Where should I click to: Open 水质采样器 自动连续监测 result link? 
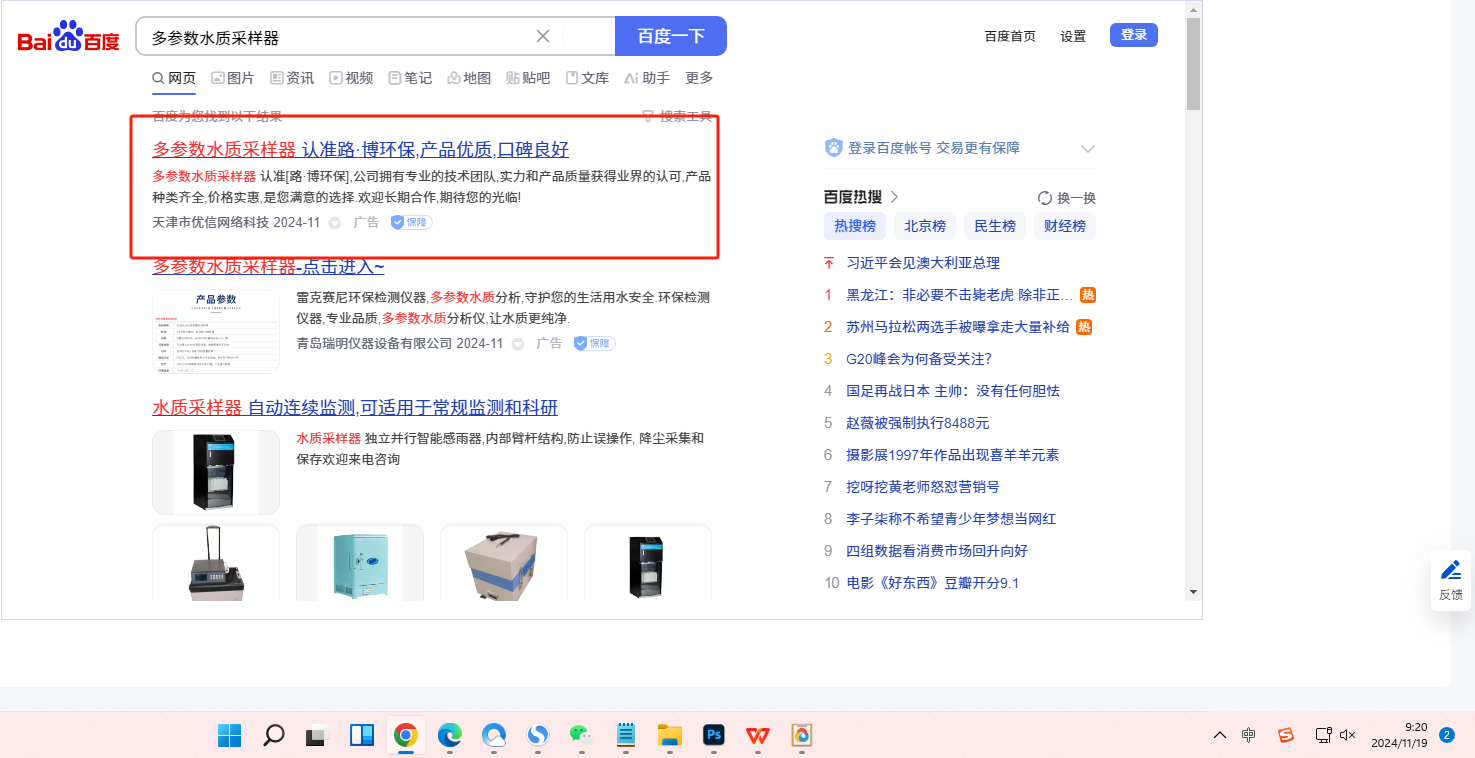click(355, 408)
